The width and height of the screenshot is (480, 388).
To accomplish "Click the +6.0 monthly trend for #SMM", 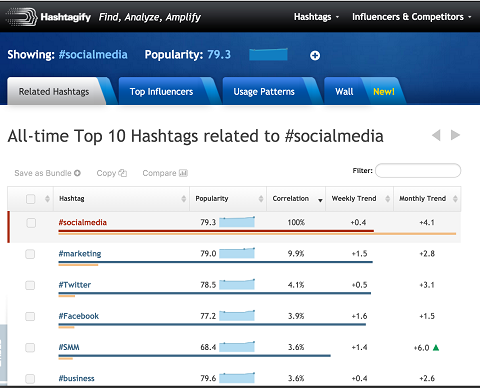I will (421, 348).
